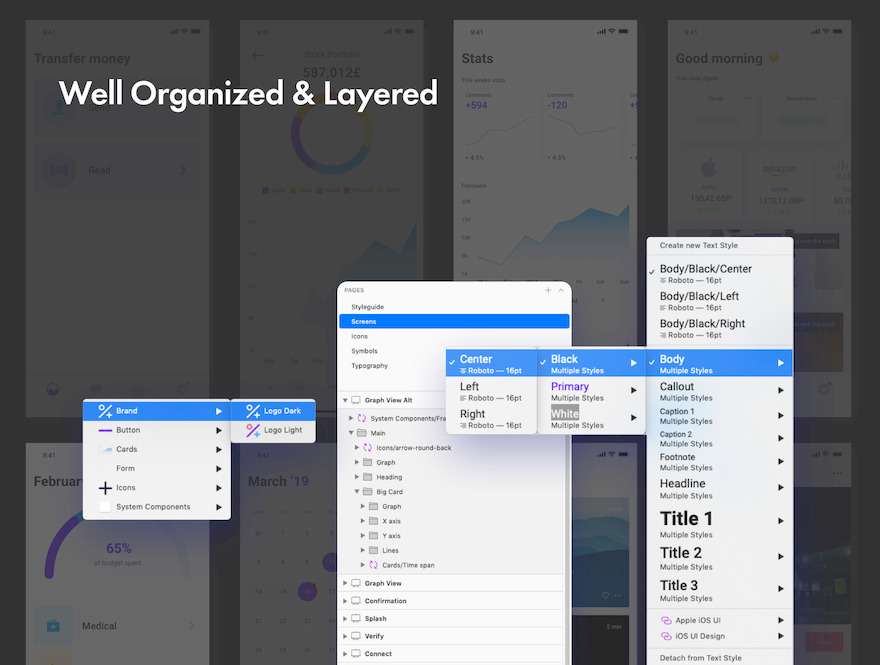
Task: Open the Symbols page
Action: coord(364,351)
